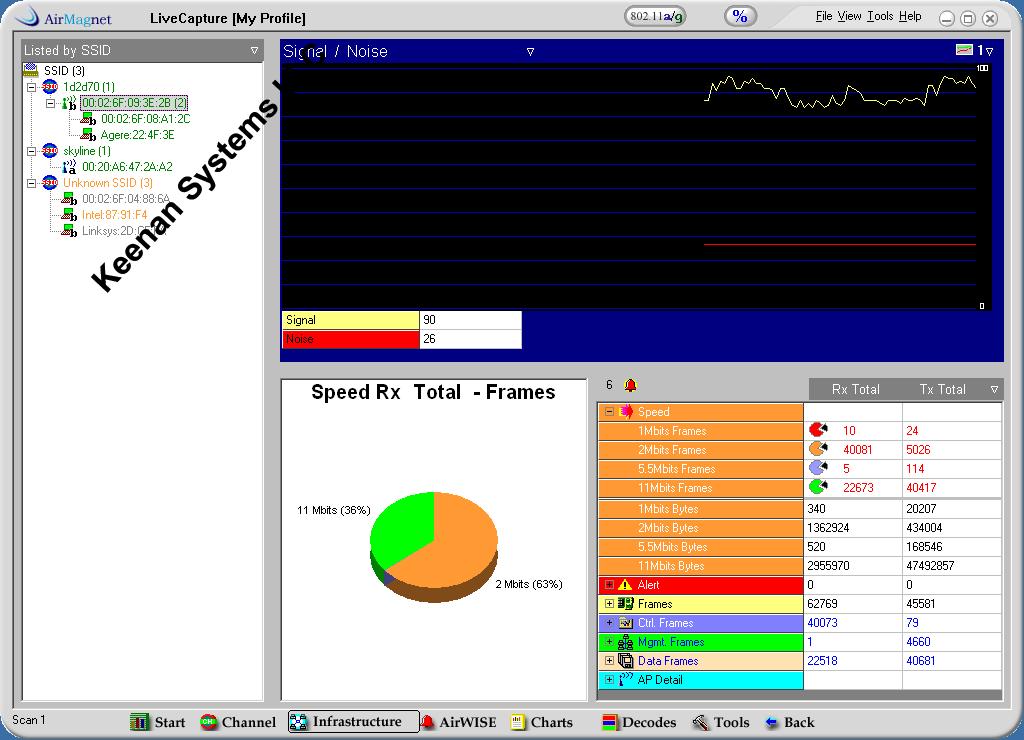Select the Unknown SSID icon

(50, 183)
